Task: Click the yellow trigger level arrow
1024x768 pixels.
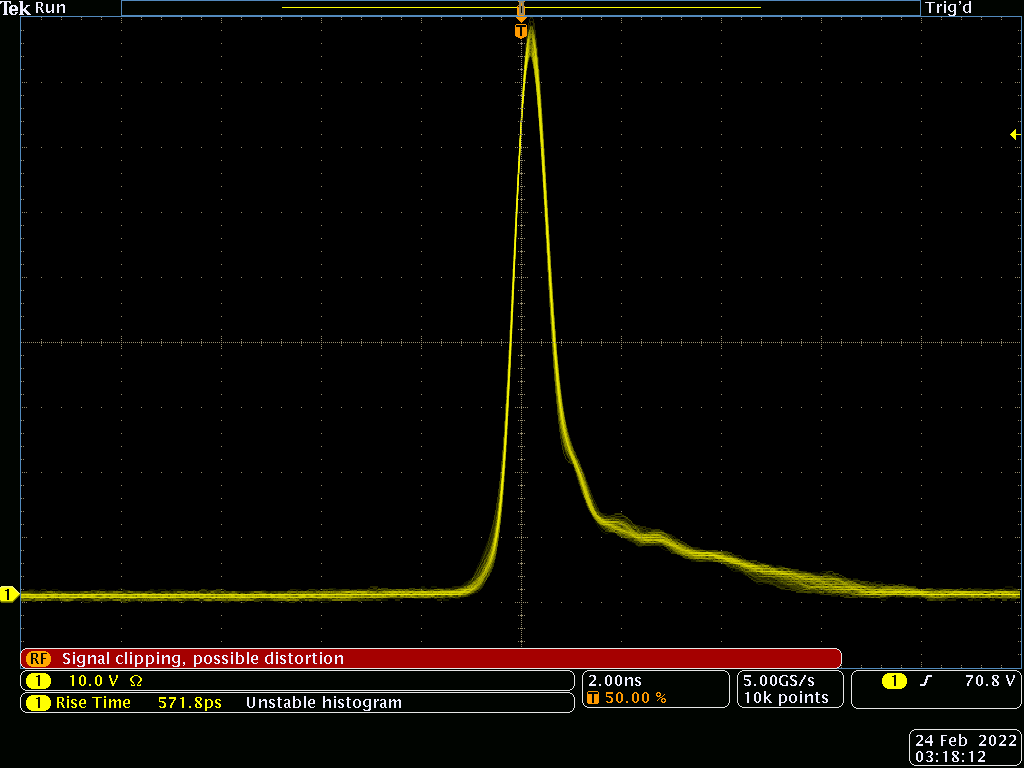Action: tap(1014, 134)
